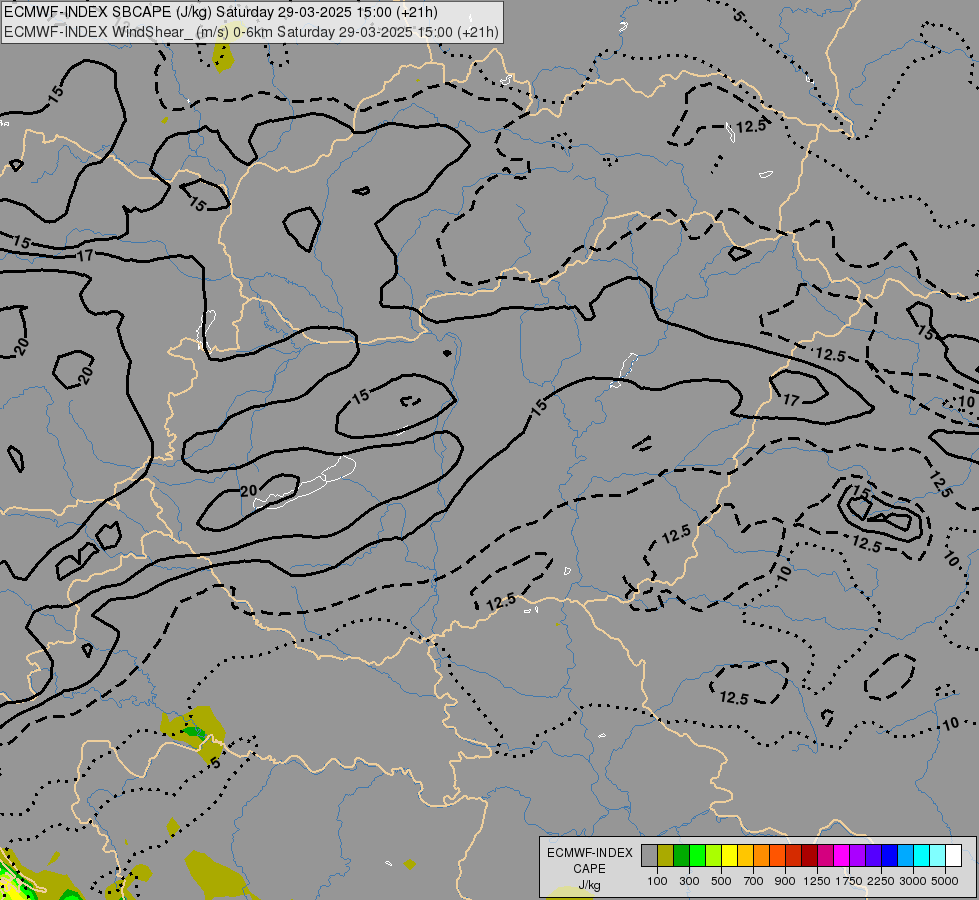Click the legend value 3000
This screenshot has height=900, width=979.
click(913, 881)
